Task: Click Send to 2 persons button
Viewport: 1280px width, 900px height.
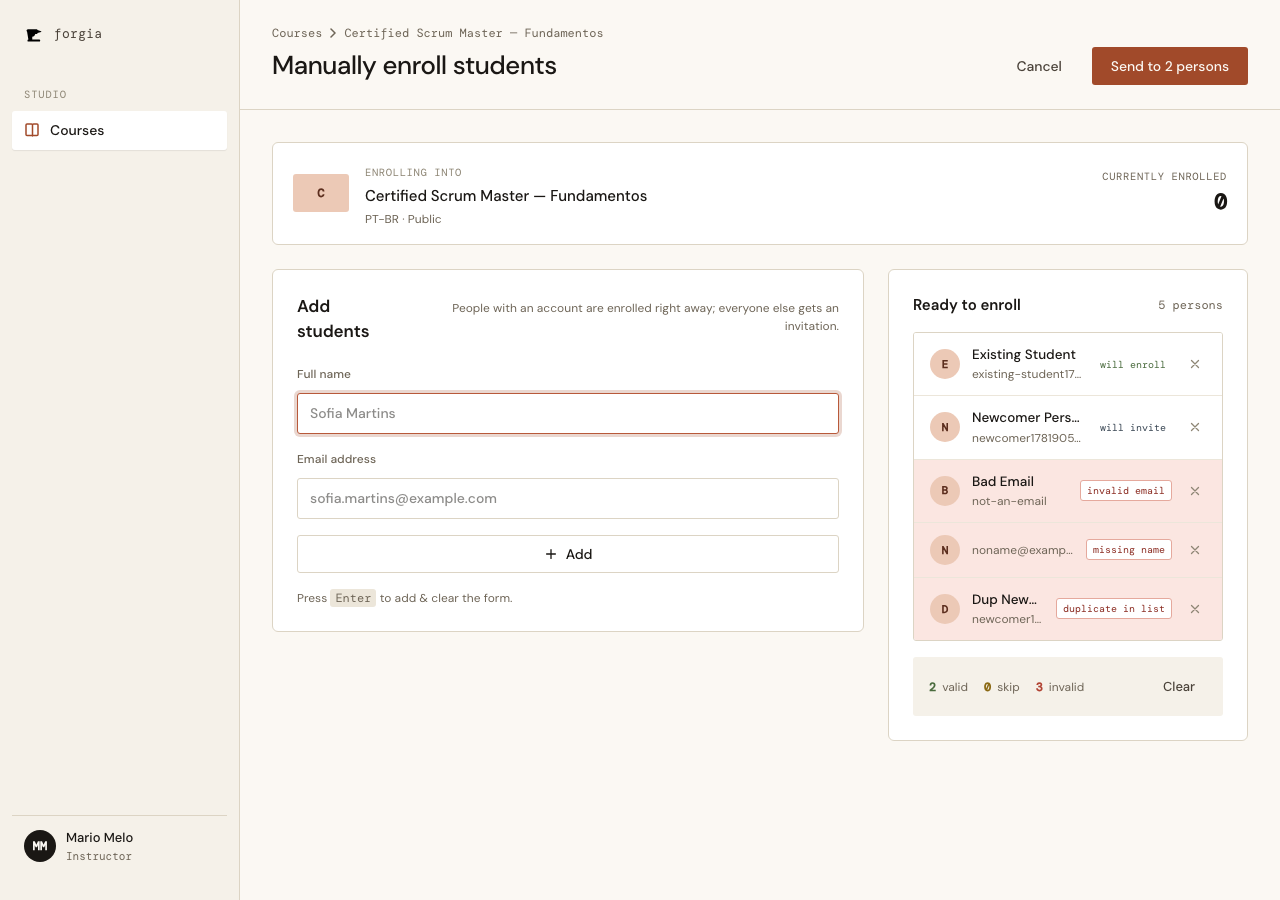Action: coord(1170,66)
